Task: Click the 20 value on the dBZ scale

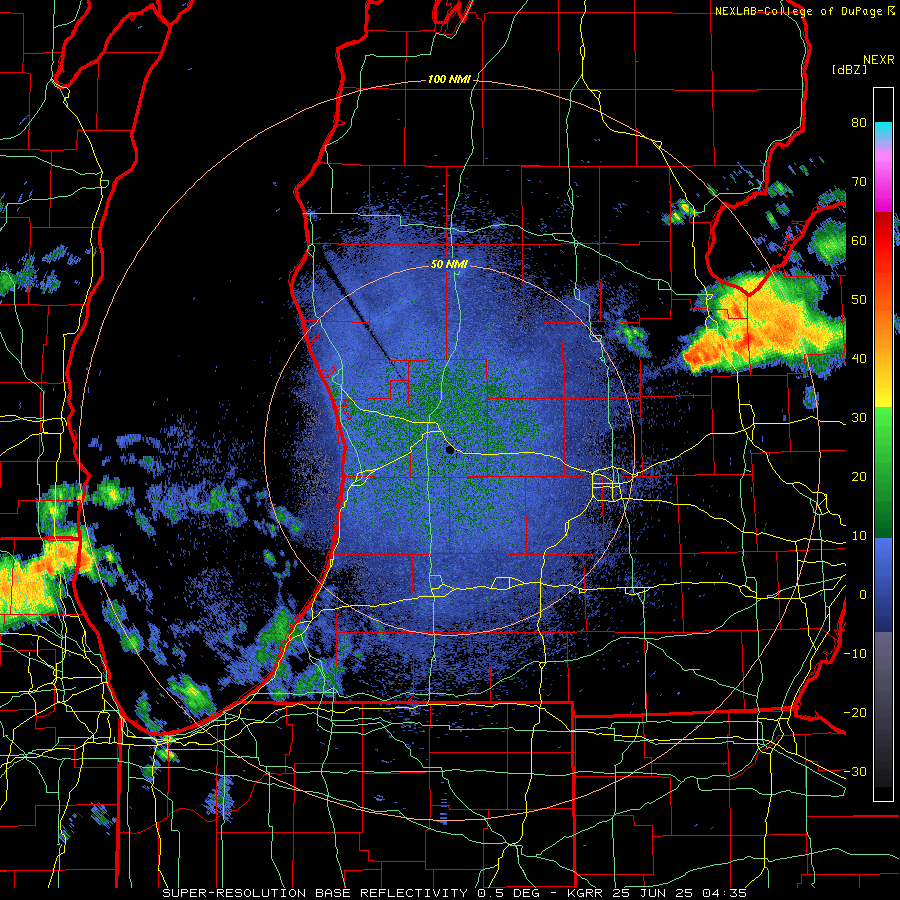Action: tap(859, 476)
